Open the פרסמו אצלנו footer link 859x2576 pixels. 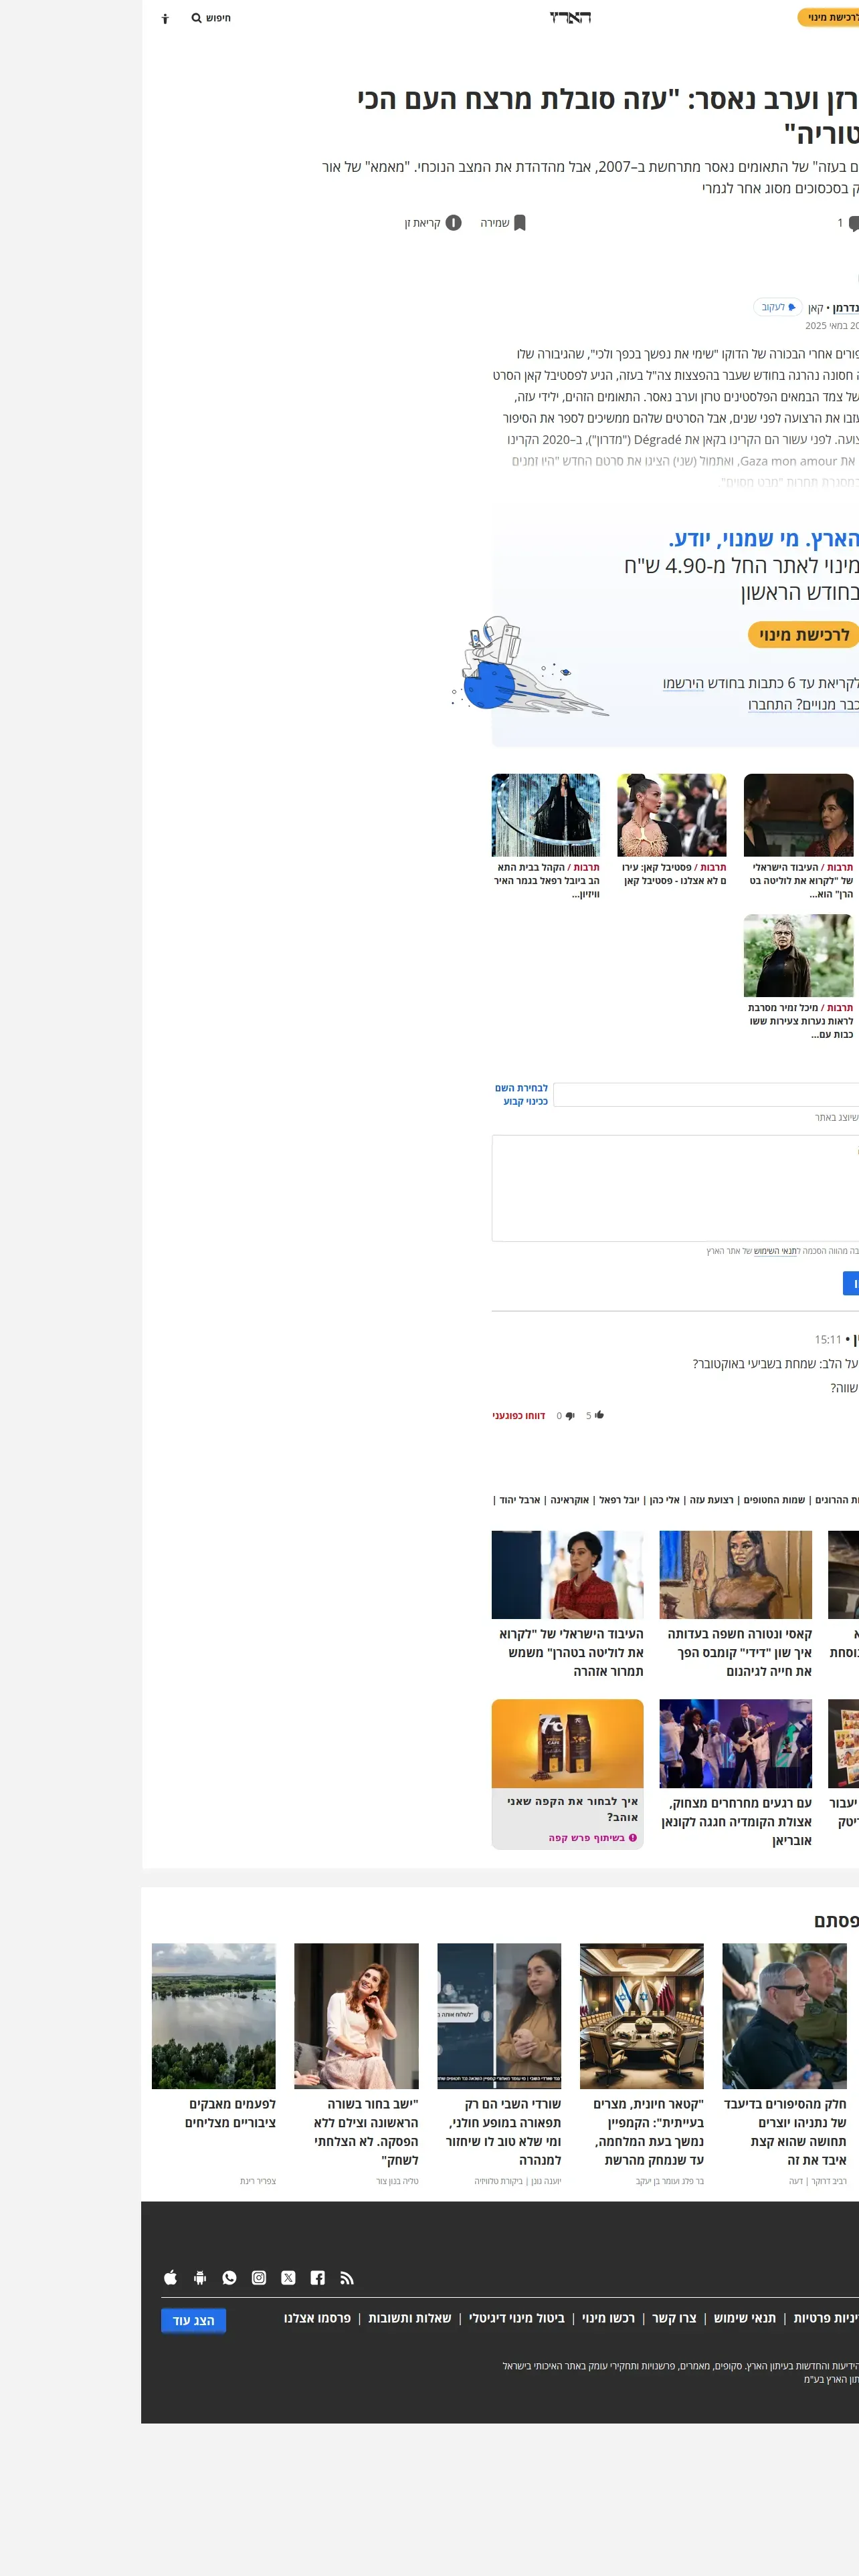click(x=317, y=2318)
